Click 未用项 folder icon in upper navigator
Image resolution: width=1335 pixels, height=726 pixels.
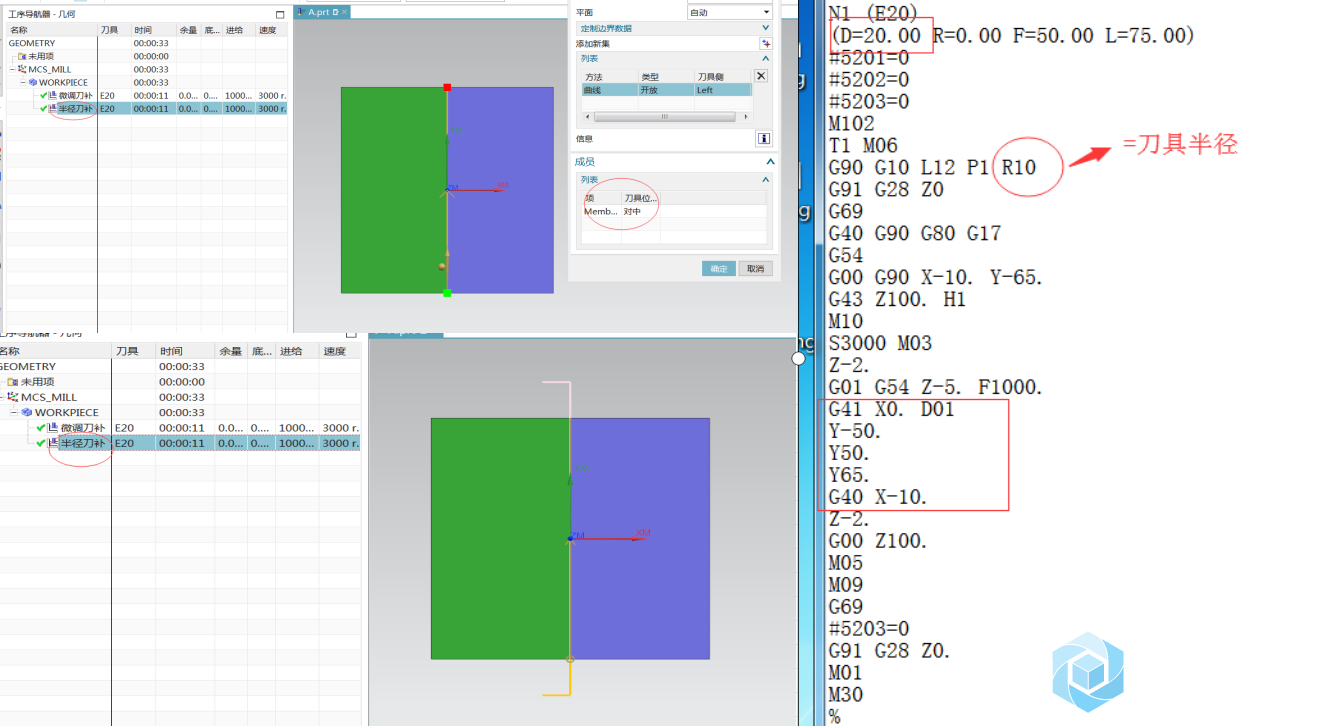point(22,56)
